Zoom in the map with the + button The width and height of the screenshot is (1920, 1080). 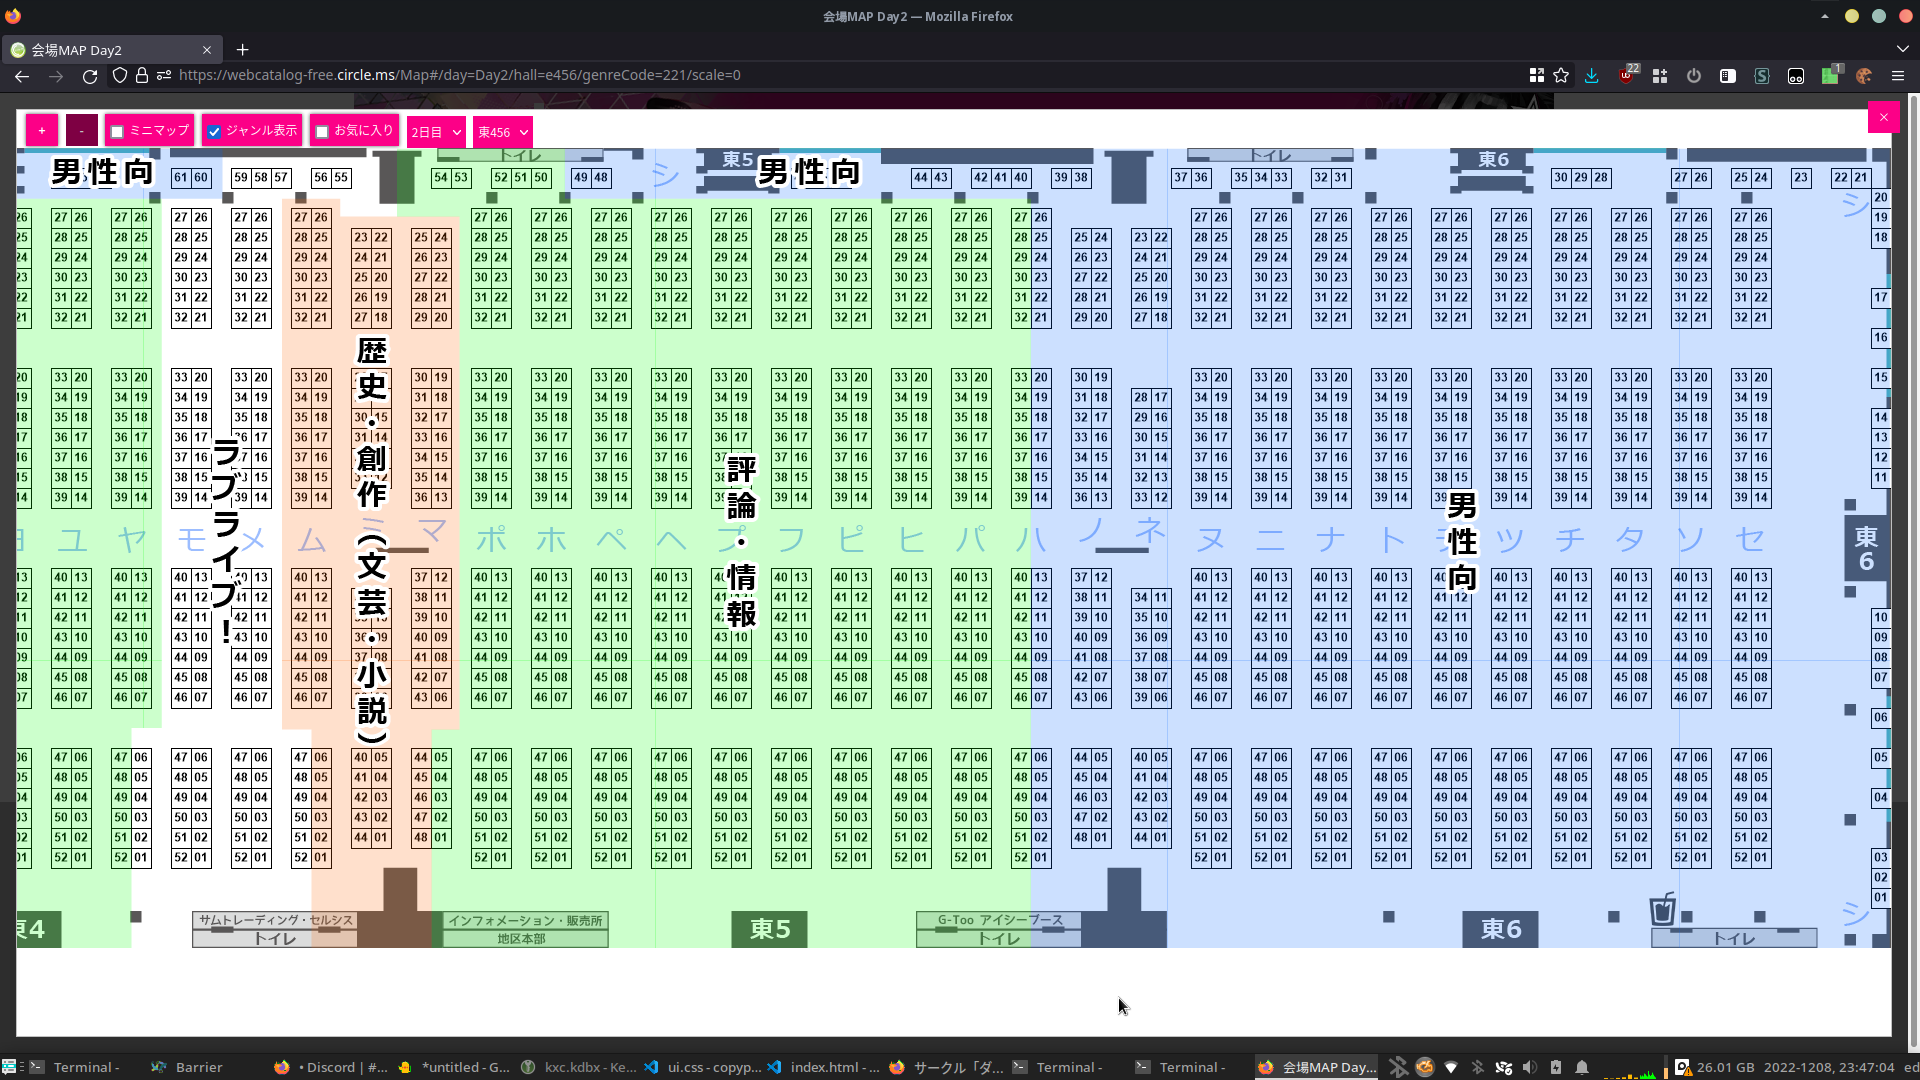[41, 131]
